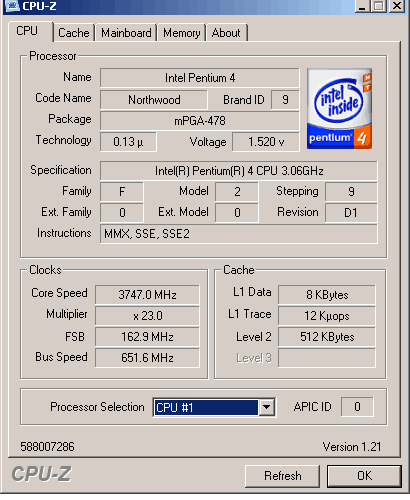
Task: Click the Level 2 value '512 KBytes'
Action: coord(327,337)
